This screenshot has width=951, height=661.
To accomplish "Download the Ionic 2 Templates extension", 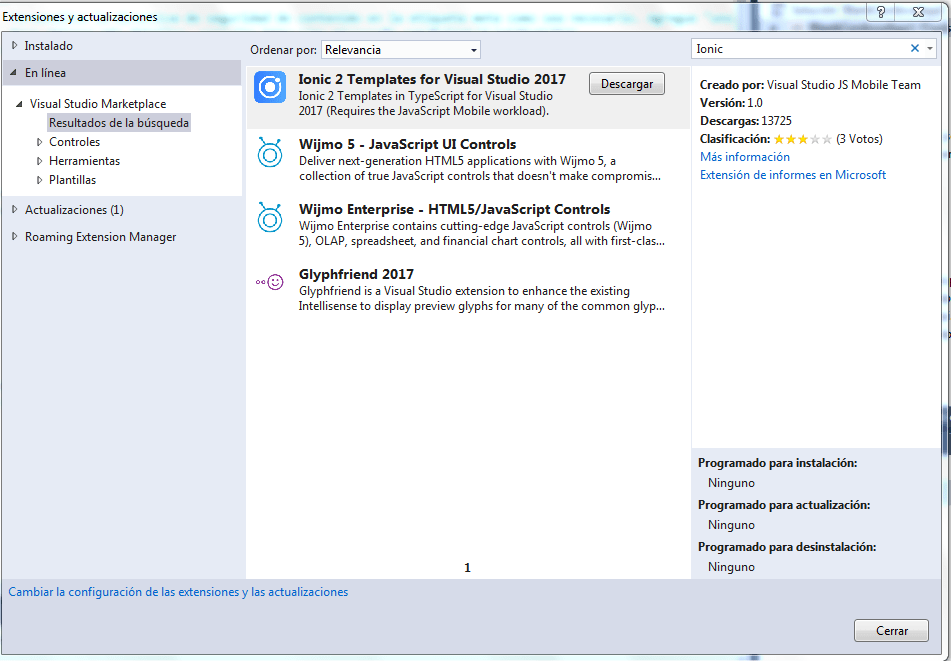I will (626, 84).
